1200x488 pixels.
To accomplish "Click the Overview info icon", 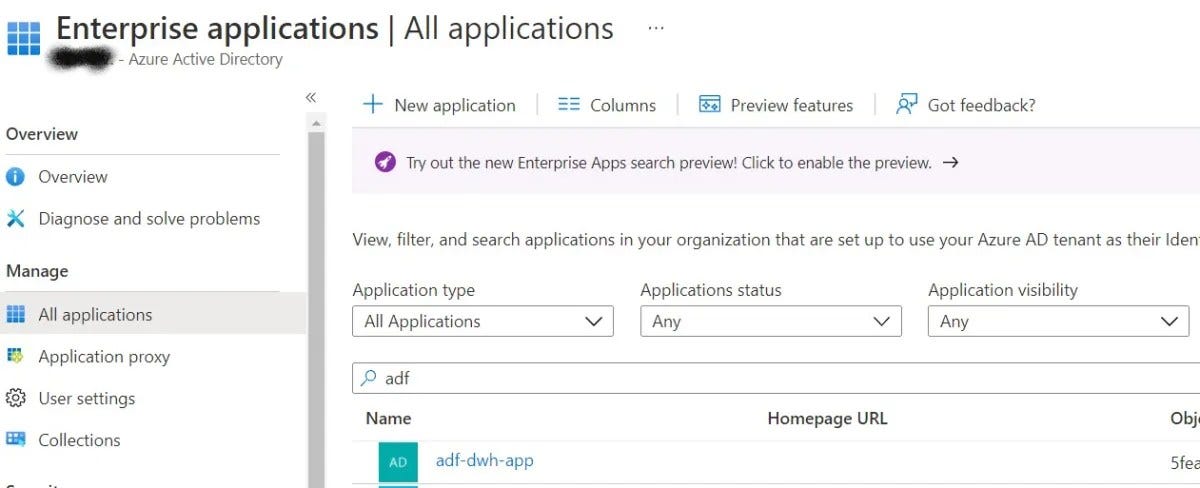I will pos(15,177).
